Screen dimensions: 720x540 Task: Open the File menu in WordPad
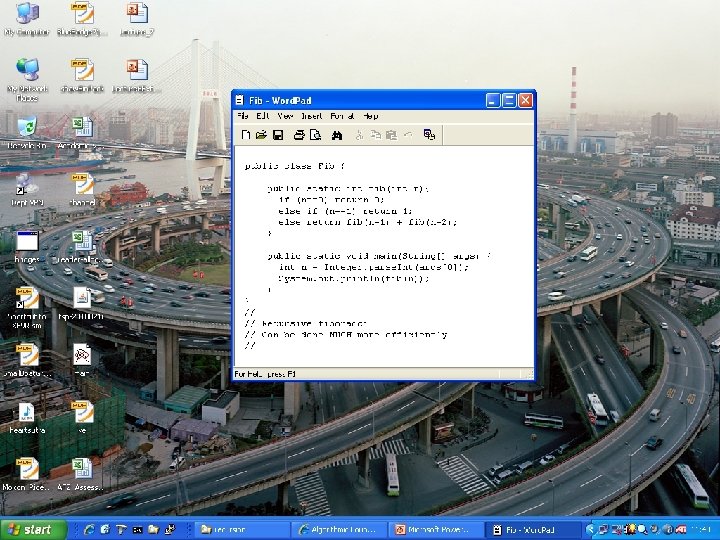[243, 116]
